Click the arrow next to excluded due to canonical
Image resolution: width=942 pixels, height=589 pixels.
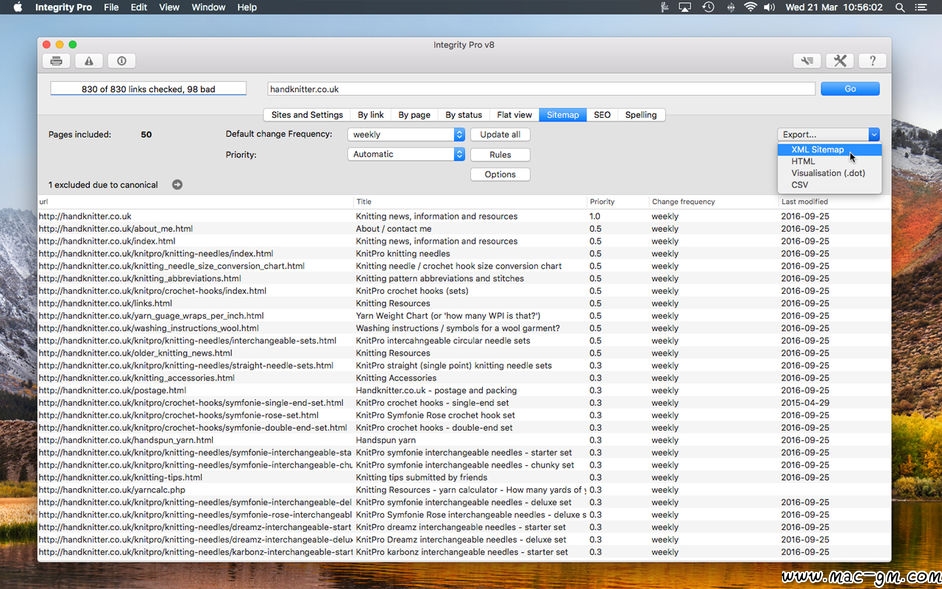coord(177,185)
